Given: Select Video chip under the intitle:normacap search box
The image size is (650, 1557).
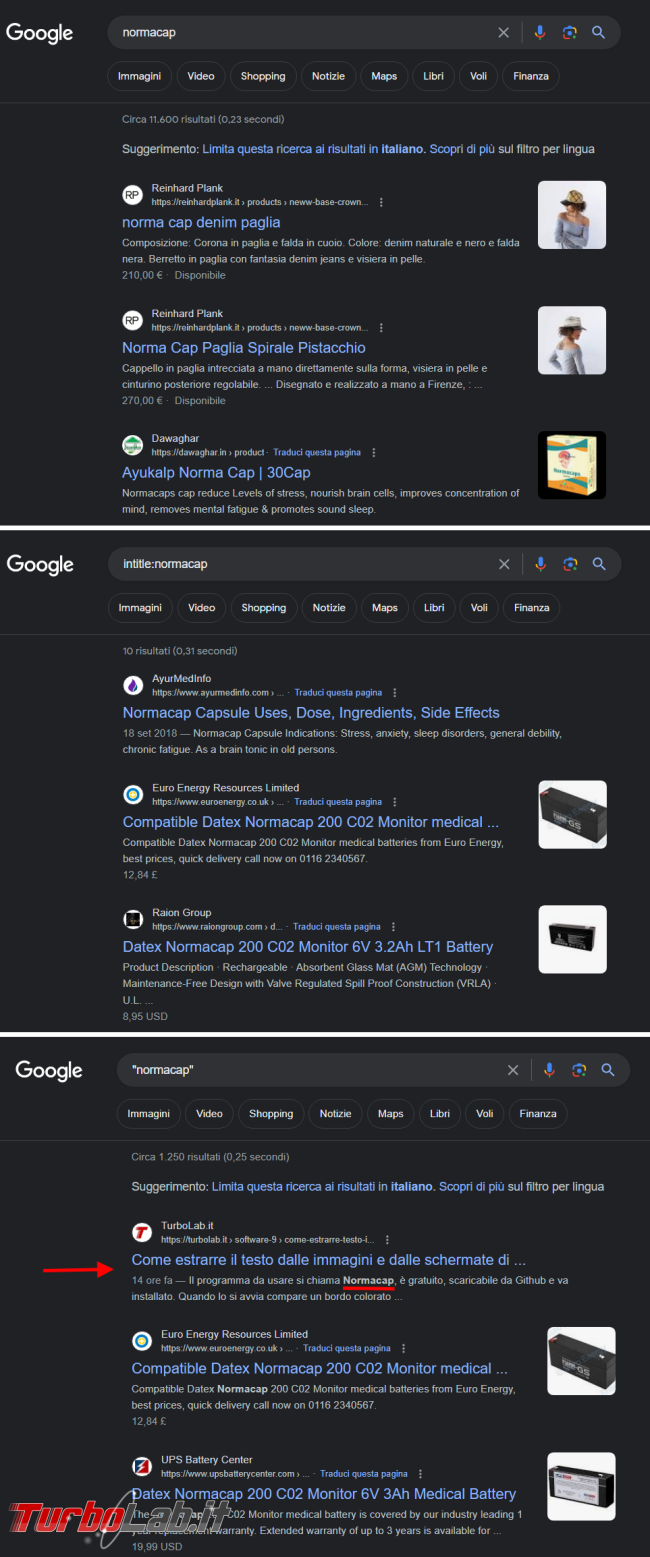Looking at the screenshot, I should [x=202, y=608].
